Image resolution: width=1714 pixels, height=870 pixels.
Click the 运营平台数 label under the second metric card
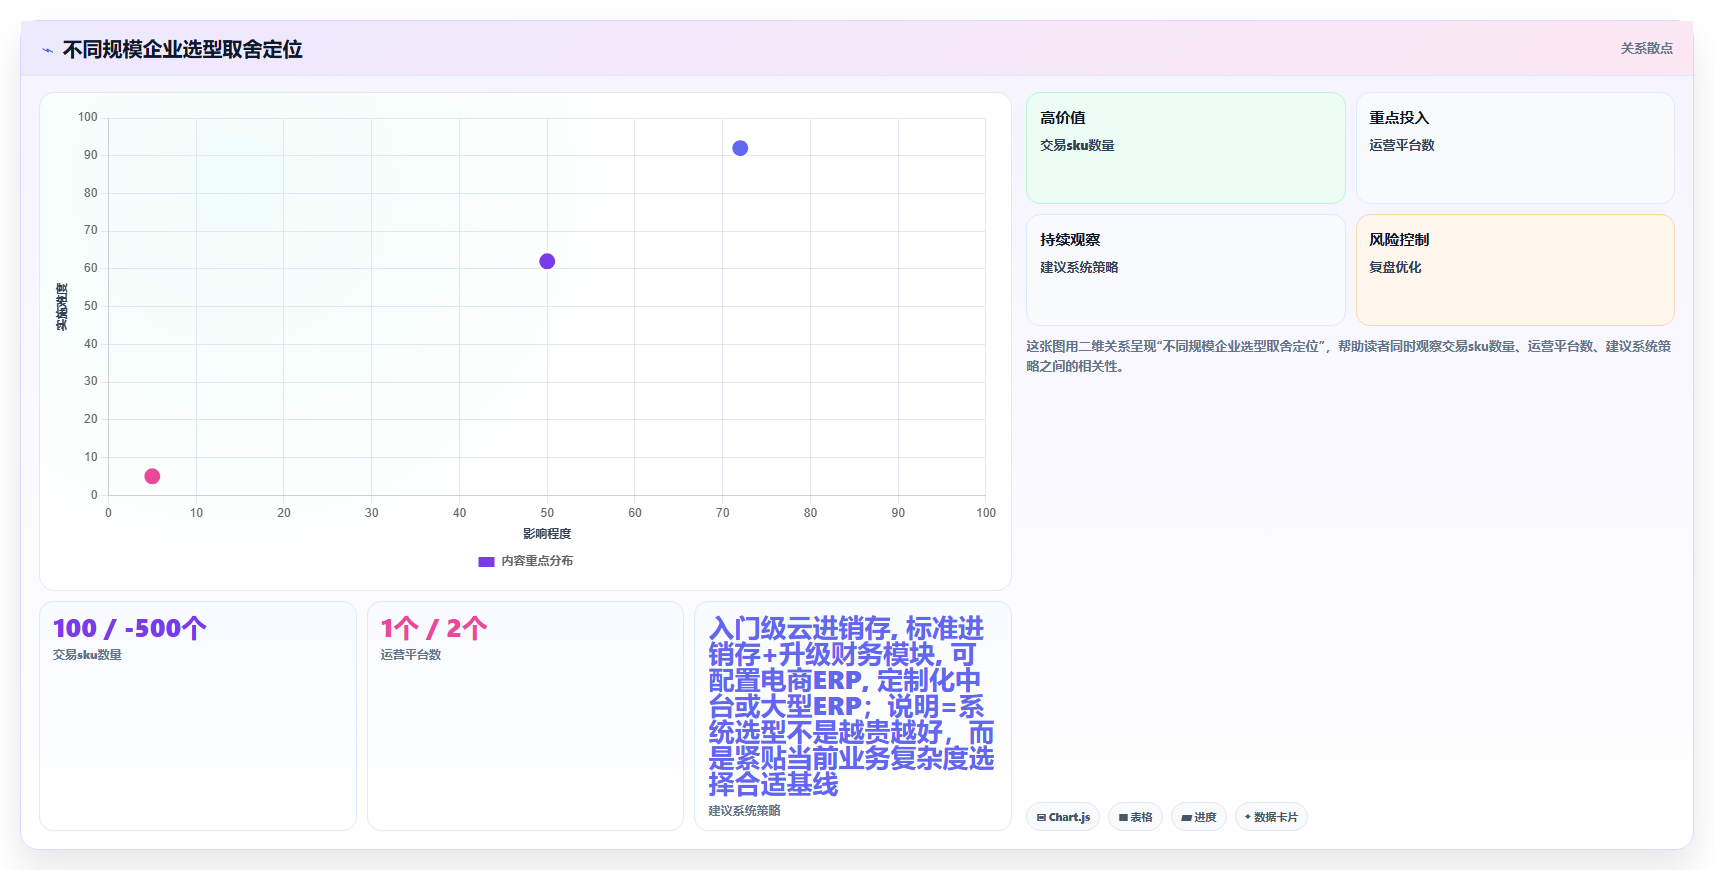point(411,655)
